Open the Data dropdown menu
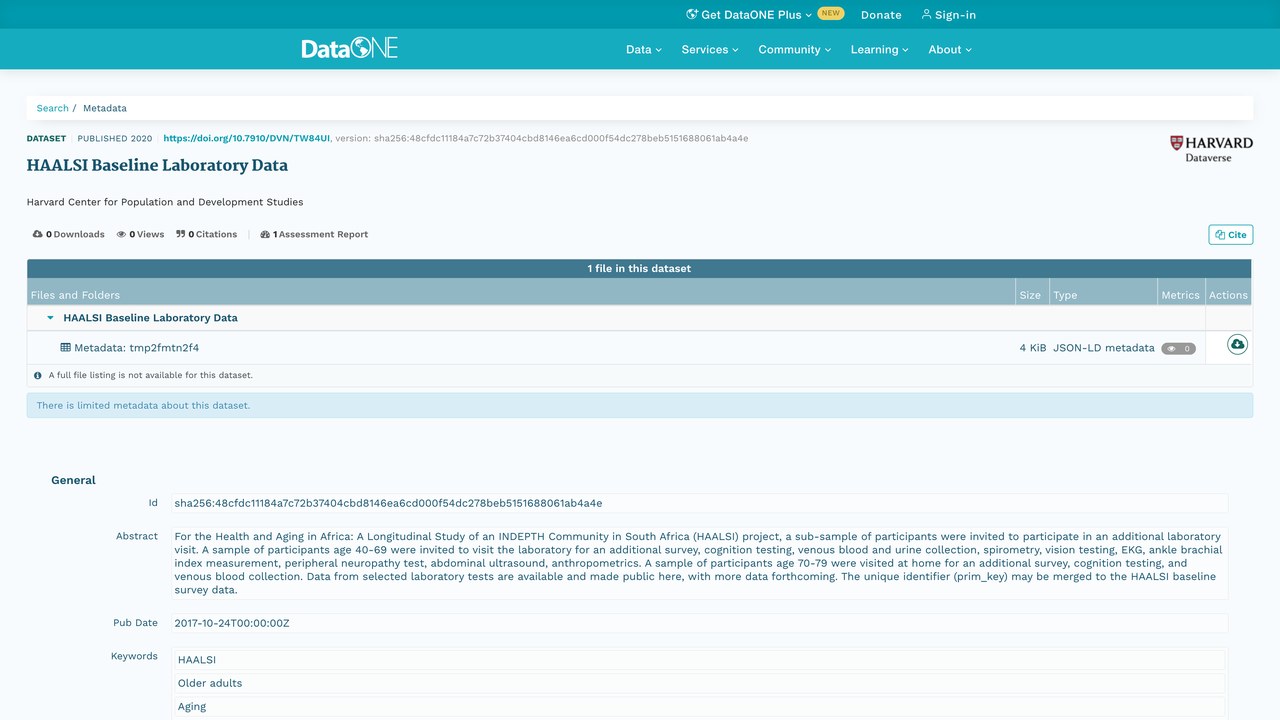Image resolution: width=1280 pixels, height=720 pixels. [x=644, y=49]
